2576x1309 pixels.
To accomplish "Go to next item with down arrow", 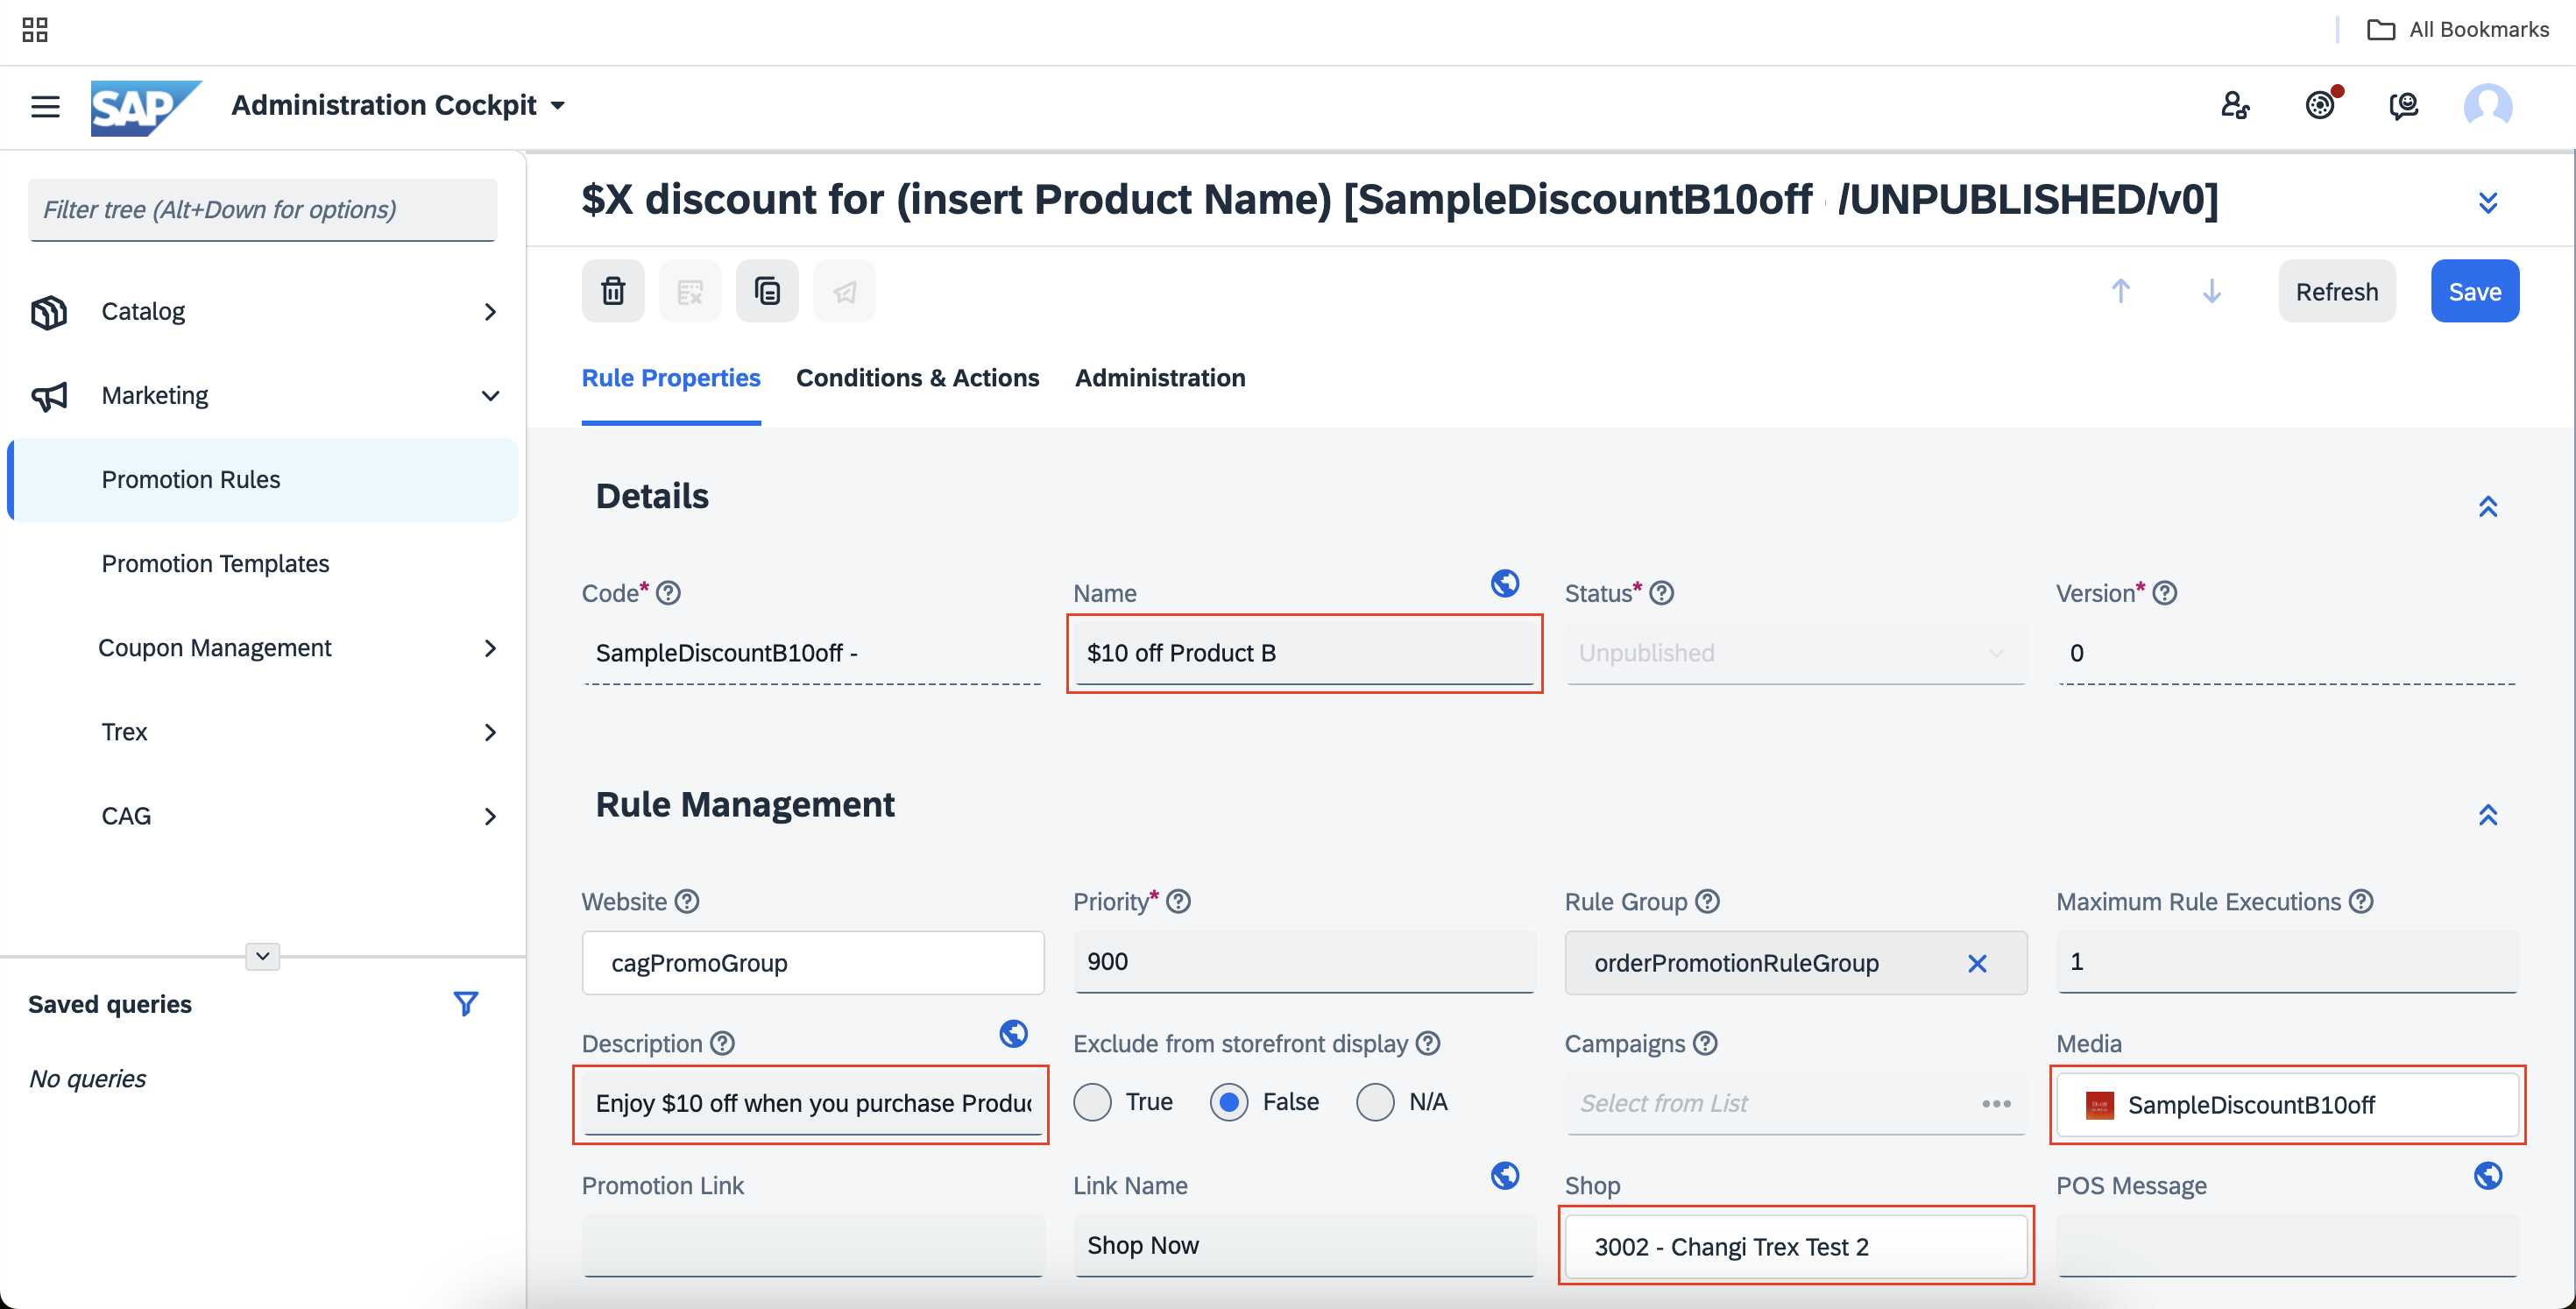I will (2212, 291).
